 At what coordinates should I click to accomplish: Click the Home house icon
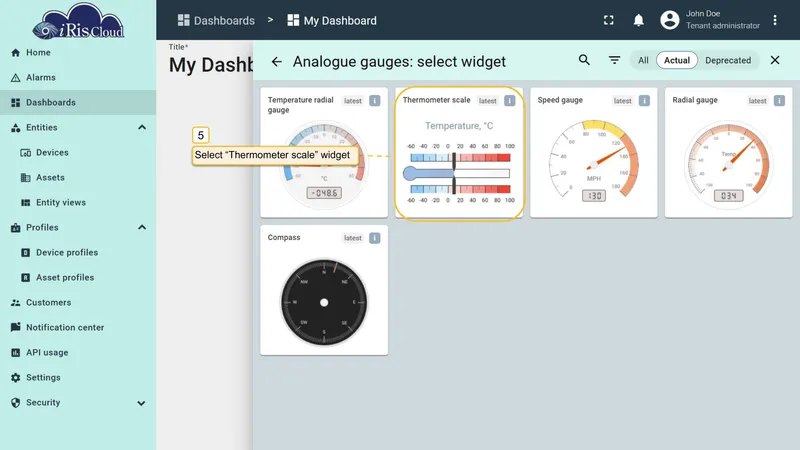15,53
